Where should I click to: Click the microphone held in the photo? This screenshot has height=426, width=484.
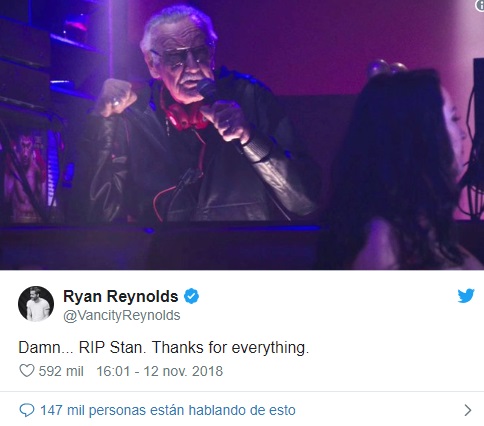pyautogui.click(x=209, y=92)
